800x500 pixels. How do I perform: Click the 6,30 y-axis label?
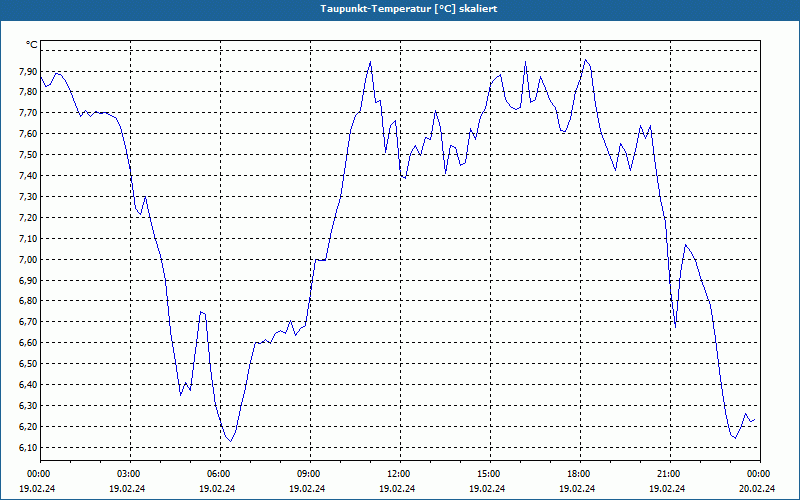(28, 406)
